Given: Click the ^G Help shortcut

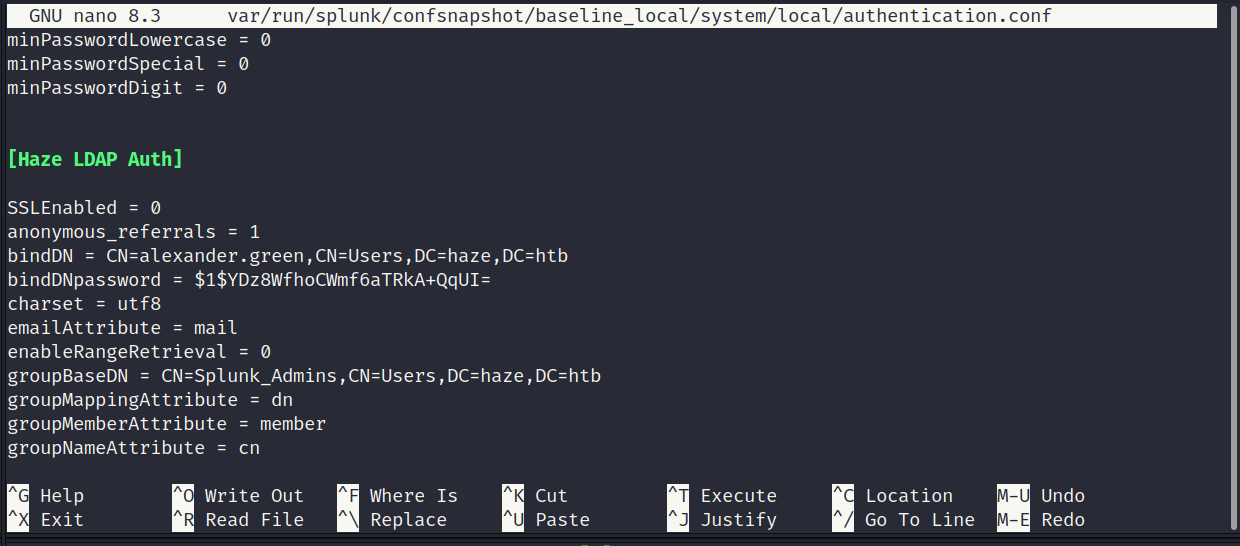Looking at the screenshot, I should (46, 496).
